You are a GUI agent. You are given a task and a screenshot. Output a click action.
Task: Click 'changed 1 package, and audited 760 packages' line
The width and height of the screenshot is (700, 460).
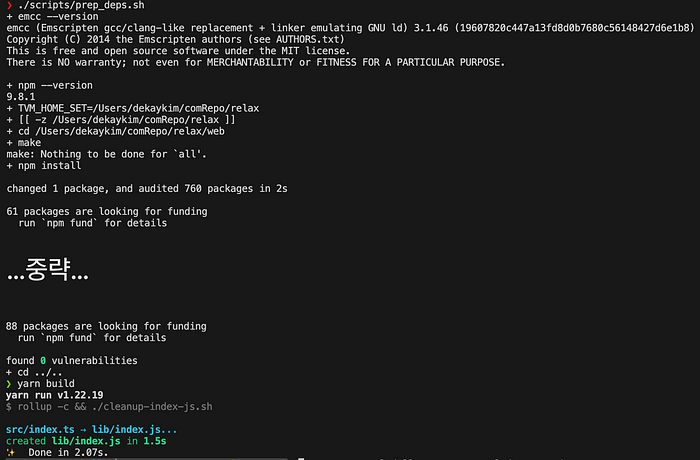tap(147, 188)
